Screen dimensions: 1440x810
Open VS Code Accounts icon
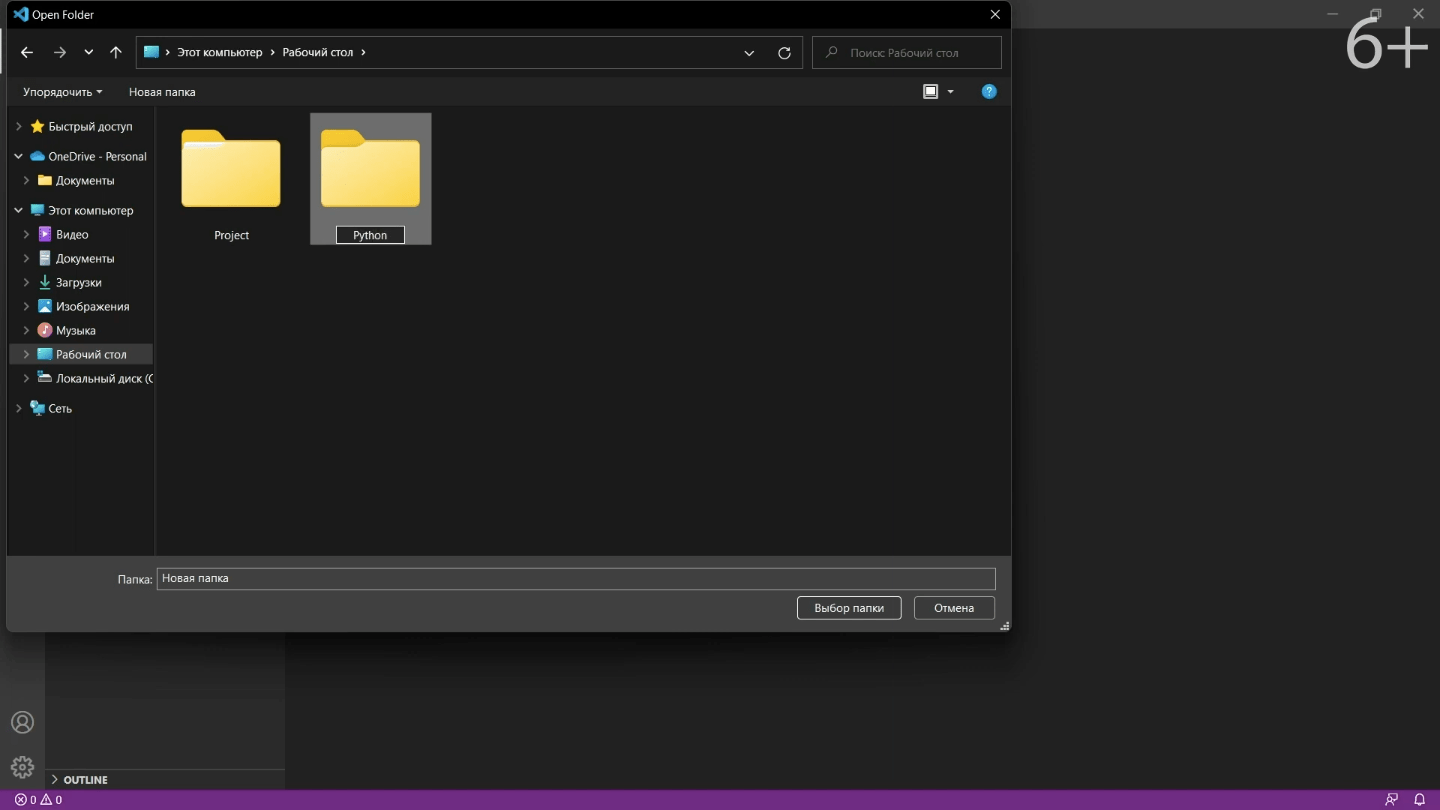pos(22,723)
